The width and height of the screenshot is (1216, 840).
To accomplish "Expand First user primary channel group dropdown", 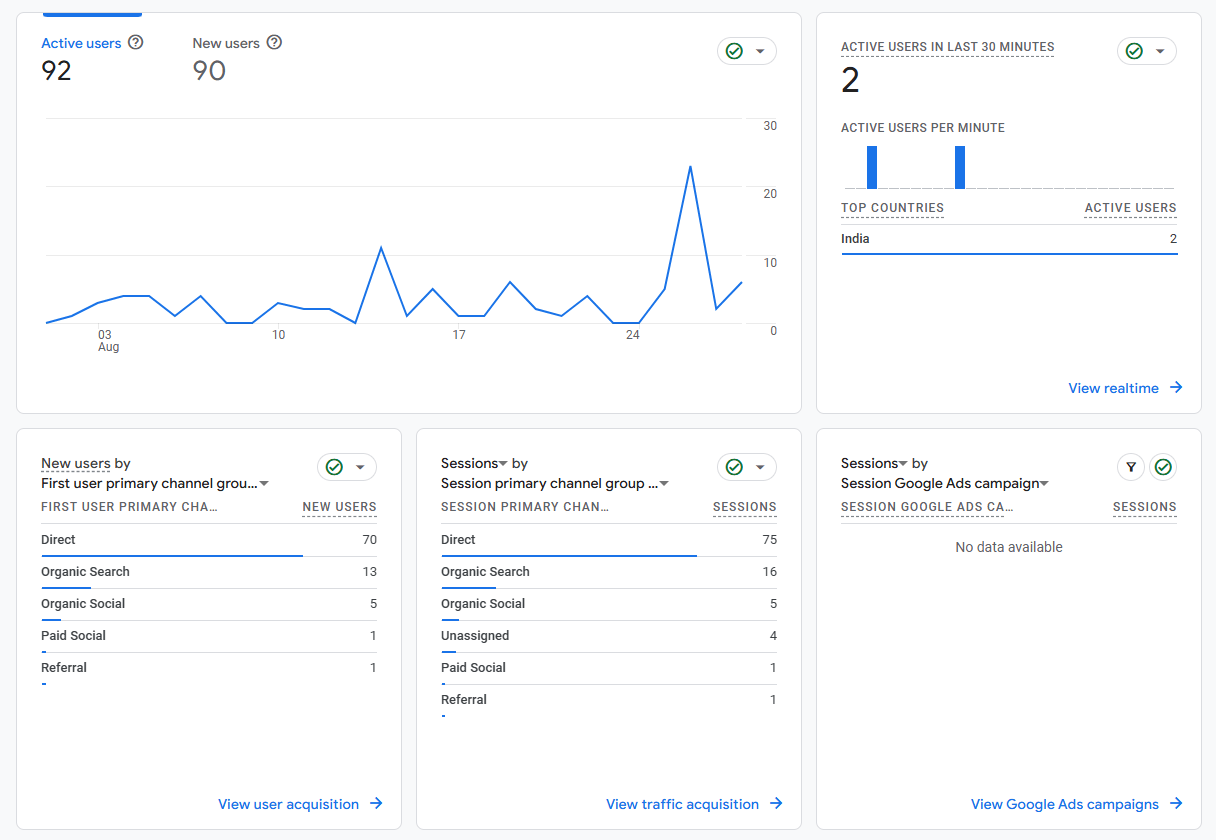I will (x=155, y=483).
